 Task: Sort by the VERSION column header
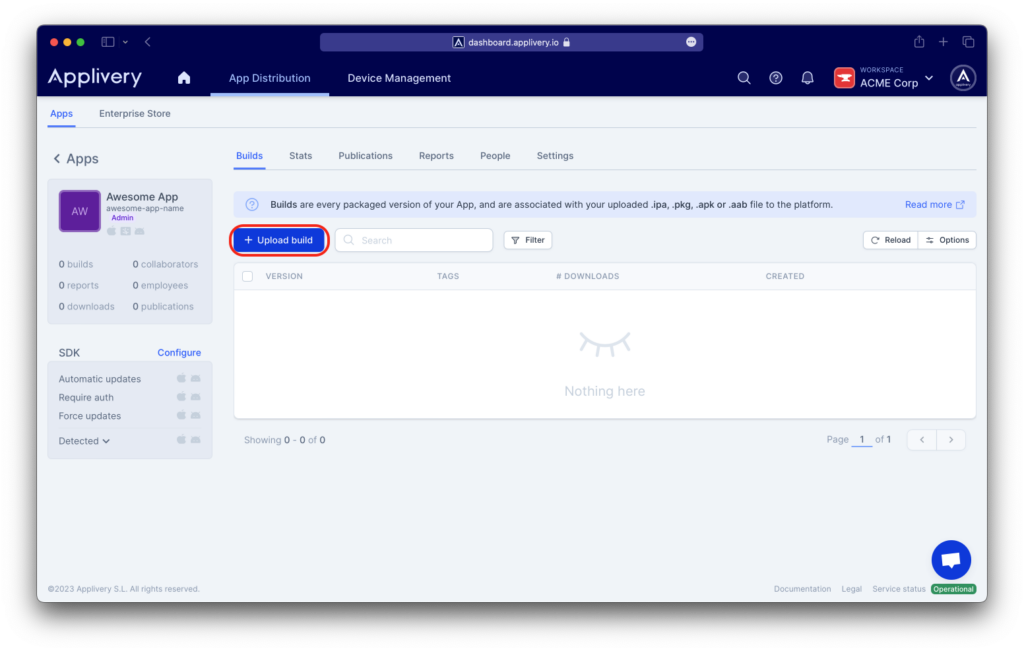tap(284, 276)
